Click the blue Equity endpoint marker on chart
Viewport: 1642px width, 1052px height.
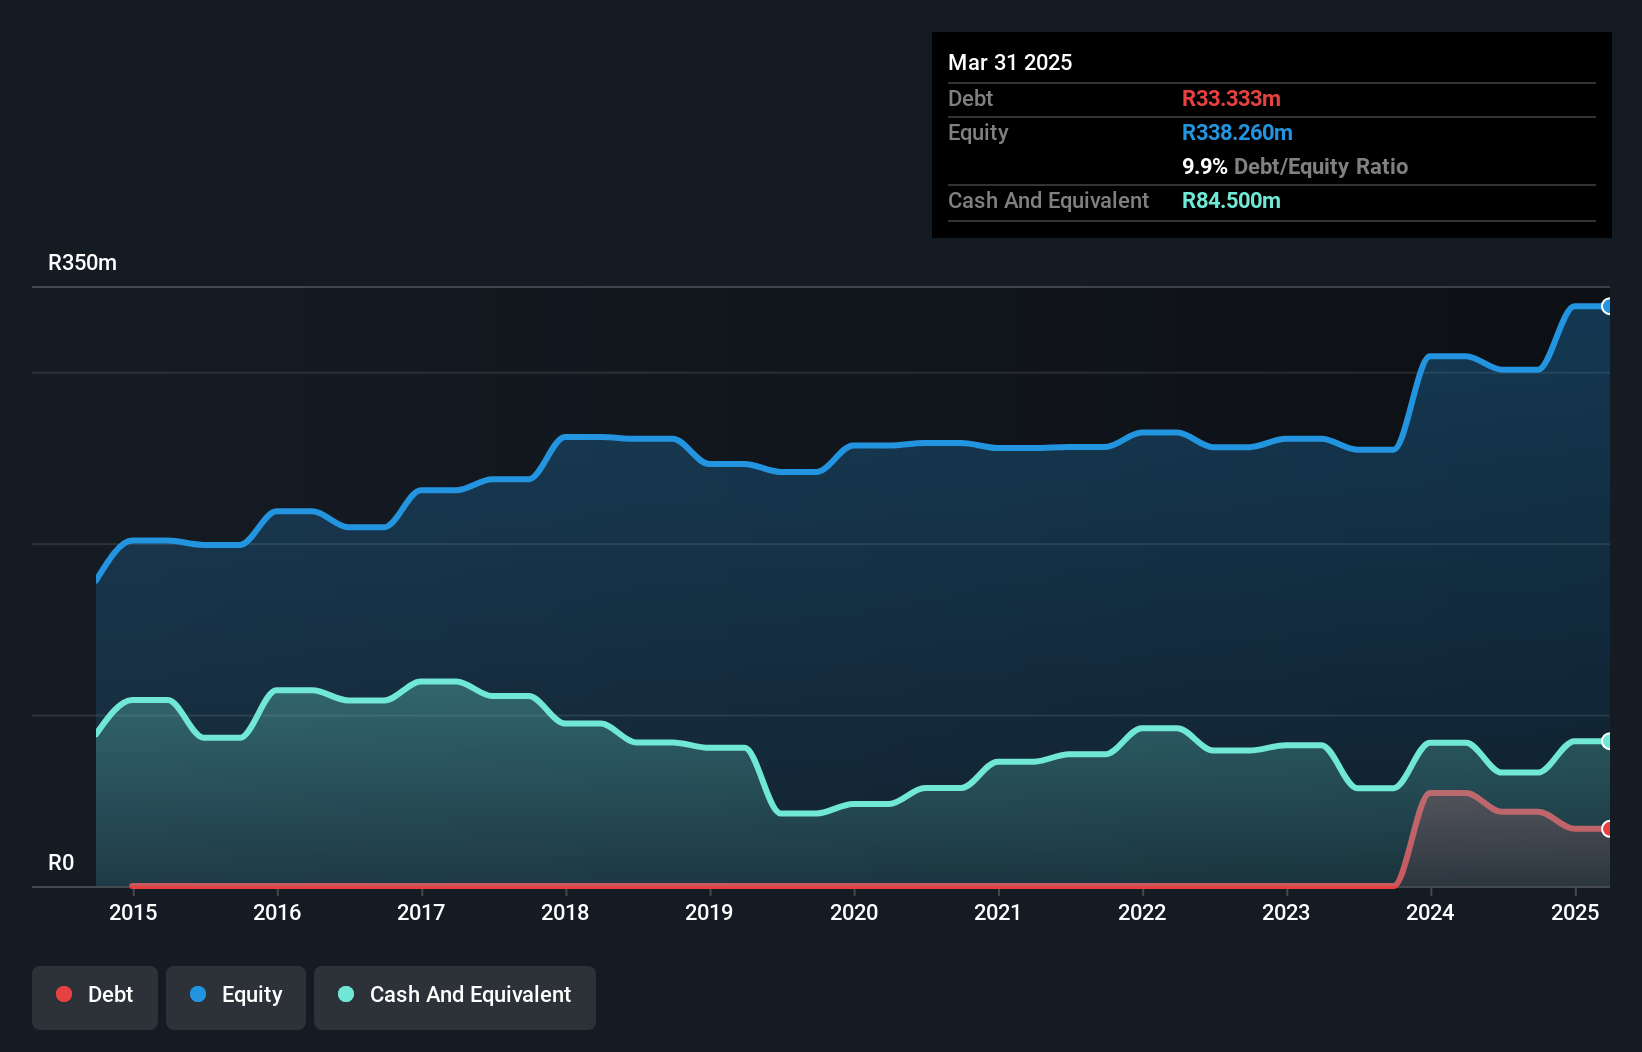tap(1607, 307)
